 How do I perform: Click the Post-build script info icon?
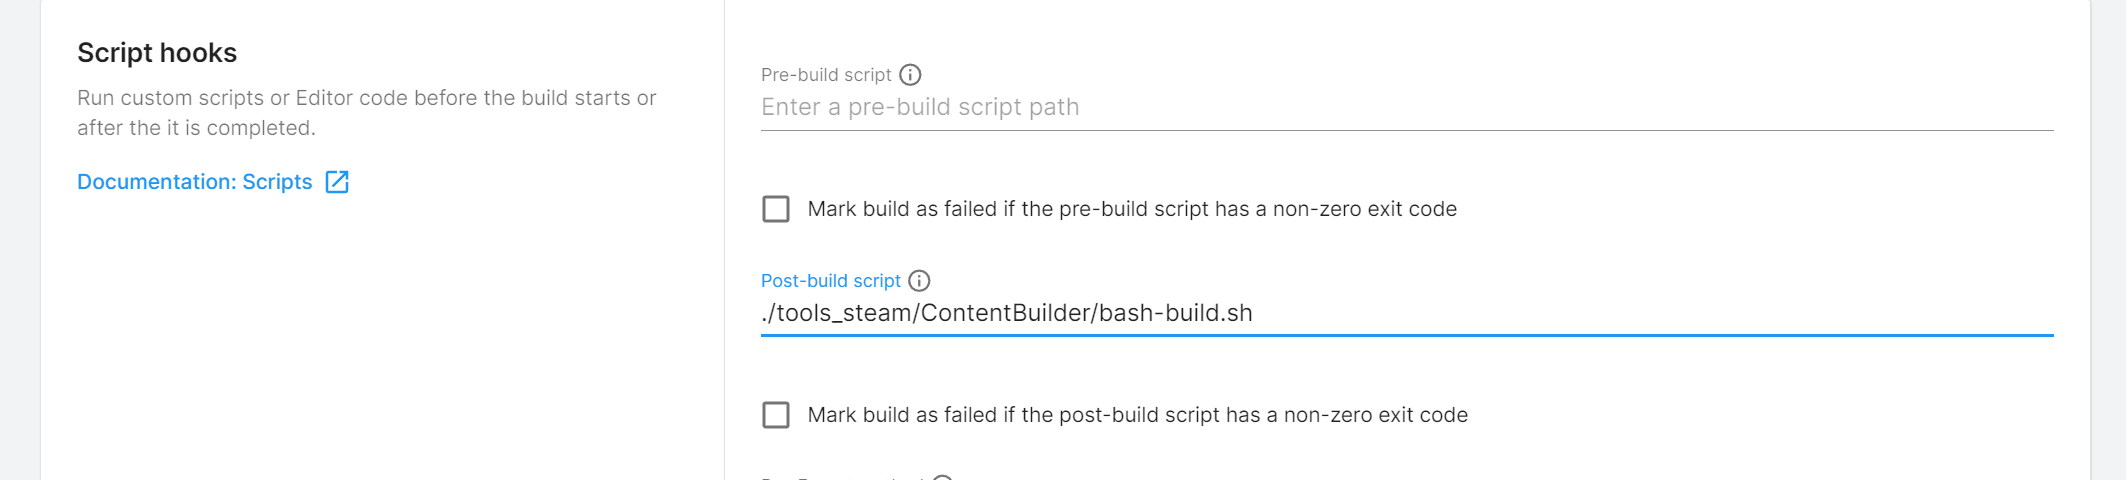(x=919, y=281)
